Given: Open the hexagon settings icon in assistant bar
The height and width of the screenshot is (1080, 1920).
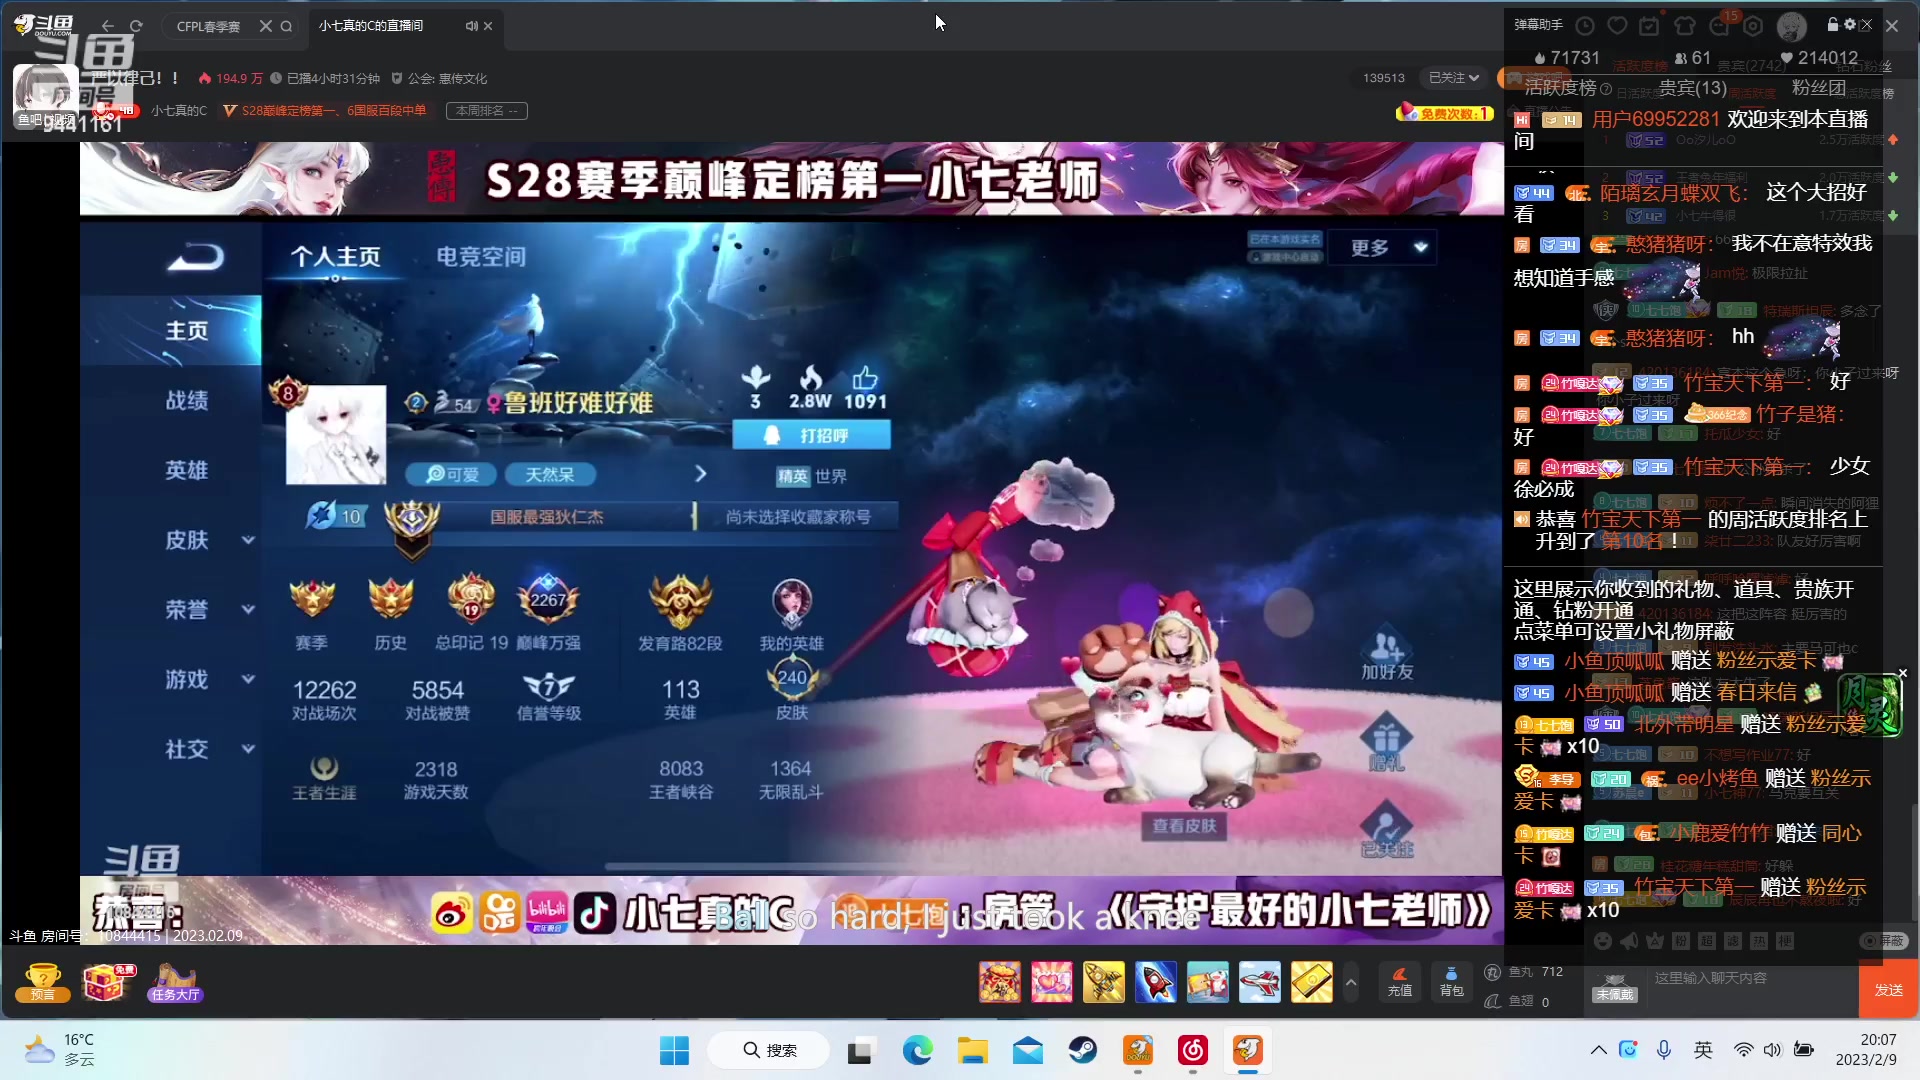Looking at the screenshot, I should [x=1753, y=25].
